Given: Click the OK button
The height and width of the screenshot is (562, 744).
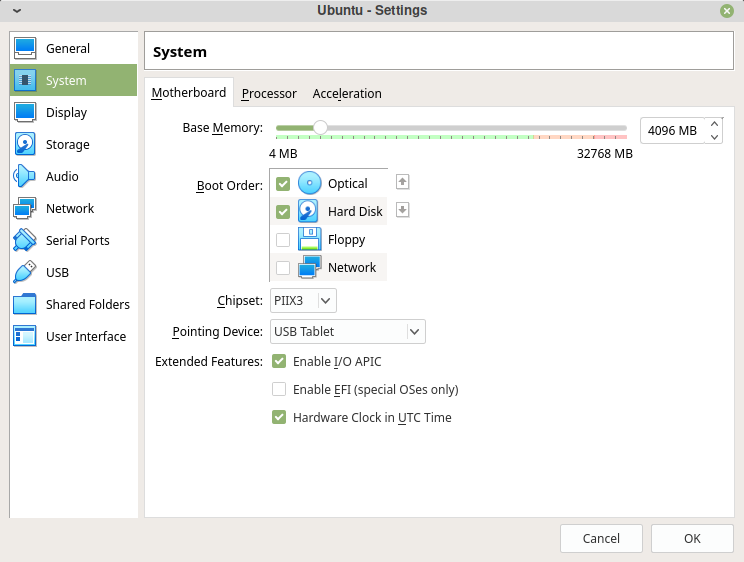Looking at the screenshot, I should click(692, 538).
